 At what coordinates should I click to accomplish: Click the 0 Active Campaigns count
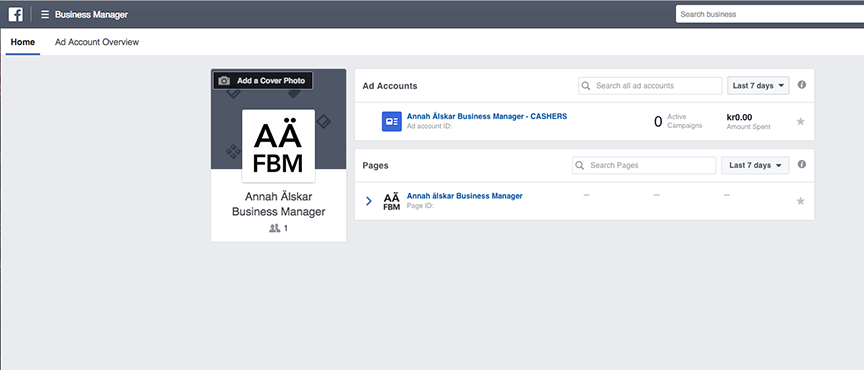658,122
